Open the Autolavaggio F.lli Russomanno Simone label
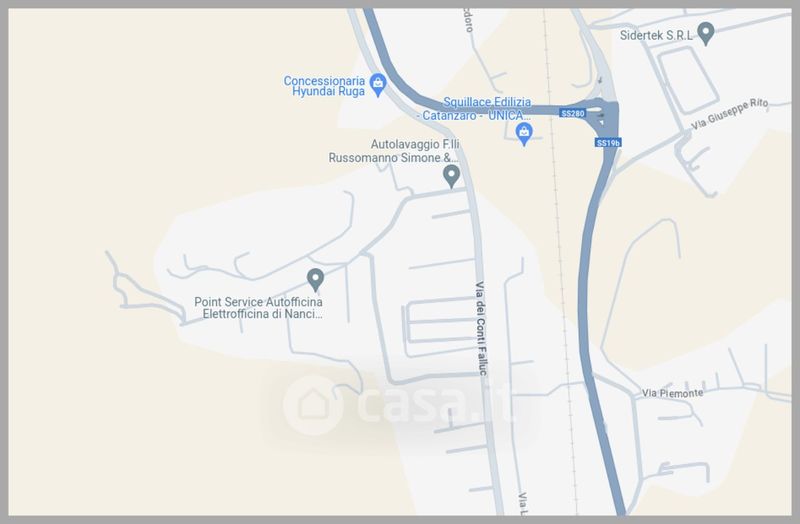This screenshot has width=800, height=524. click(x=394, y=151)
